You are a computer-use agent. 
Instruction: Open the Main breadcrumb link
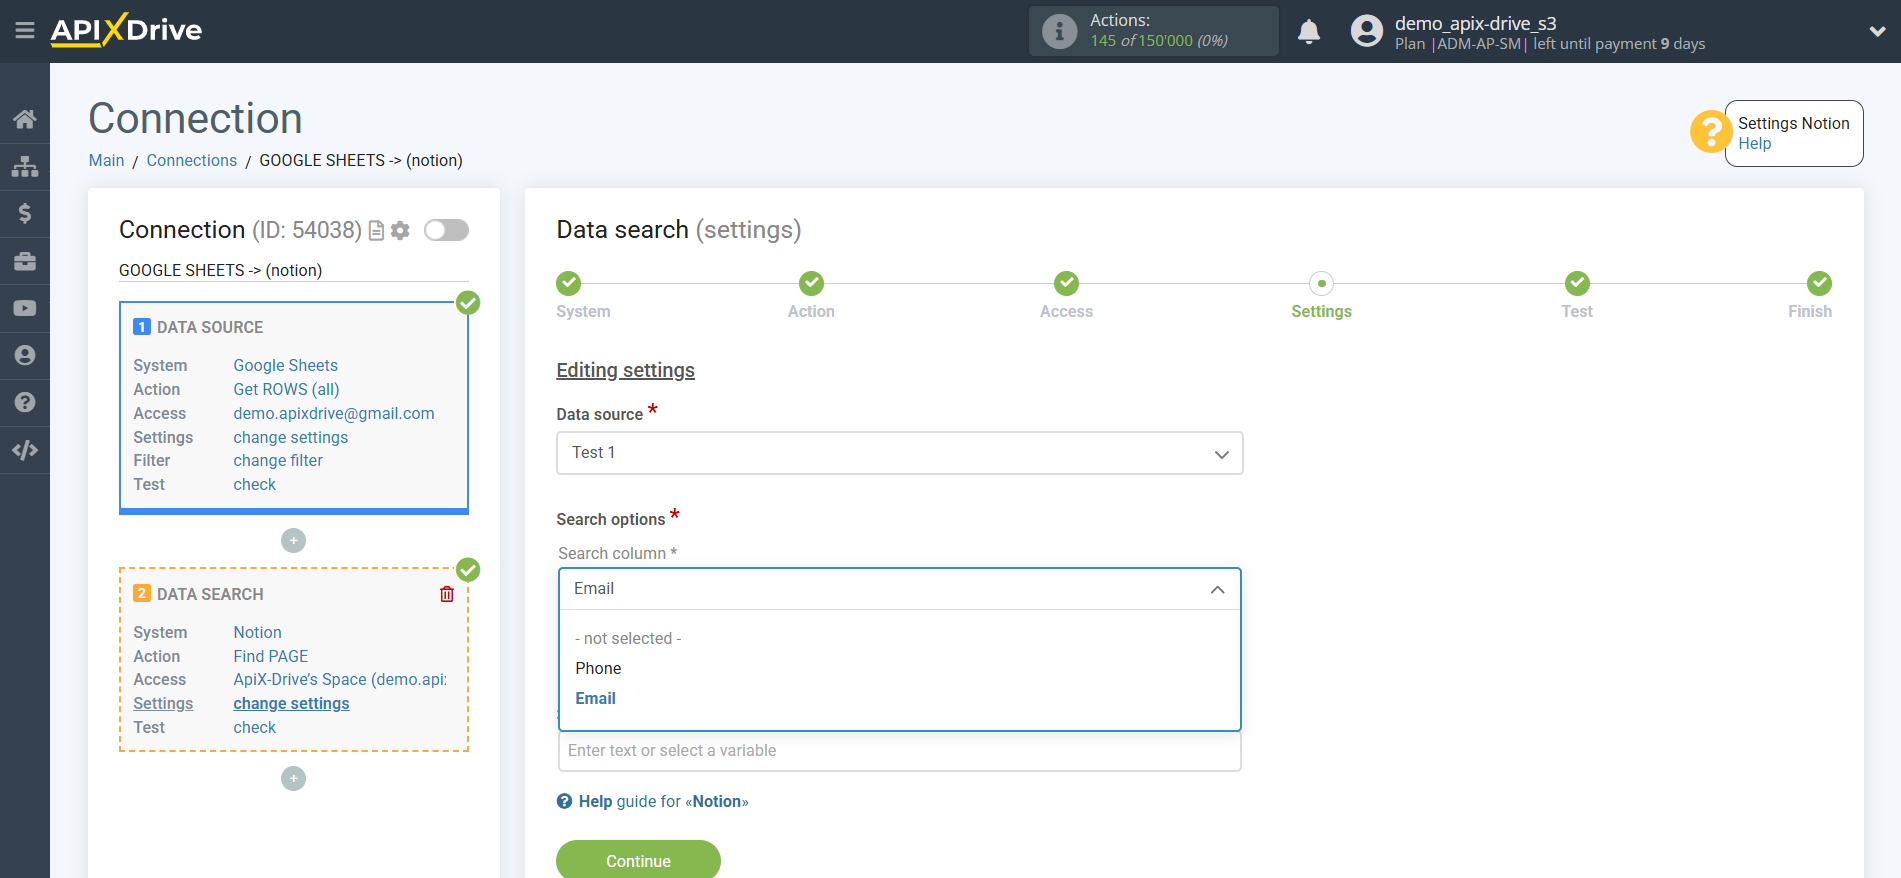coord(106,160)
